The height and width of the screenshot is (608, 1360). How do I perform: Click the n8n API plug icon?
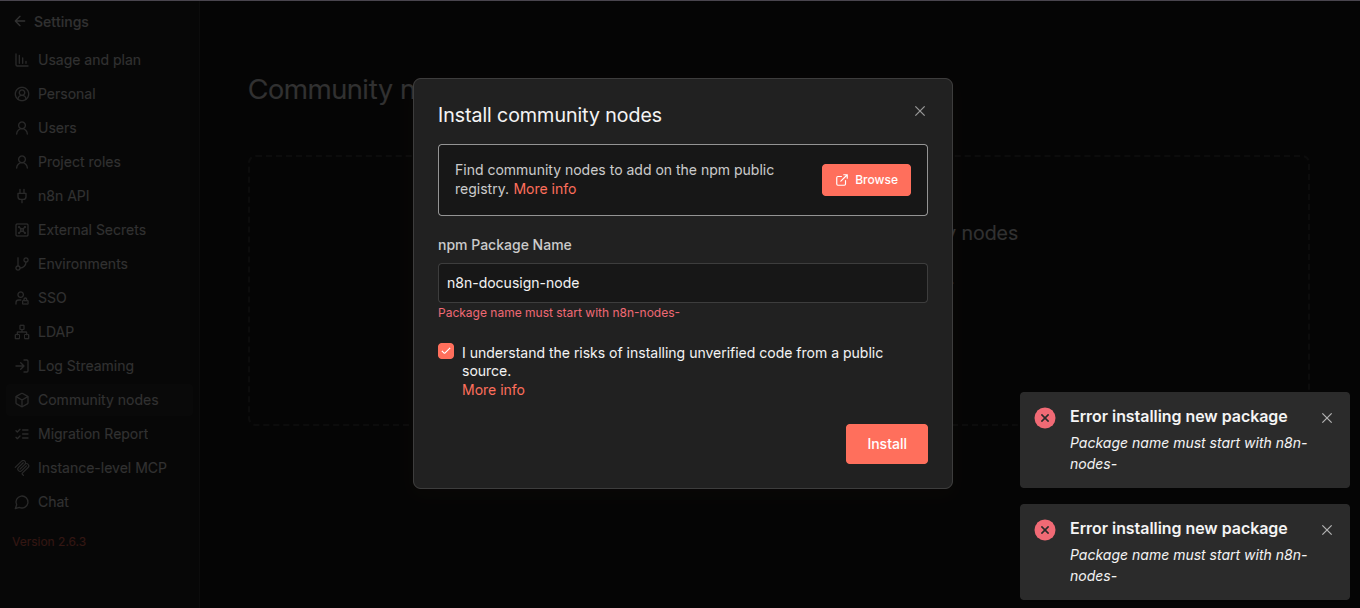coord(22,196)
